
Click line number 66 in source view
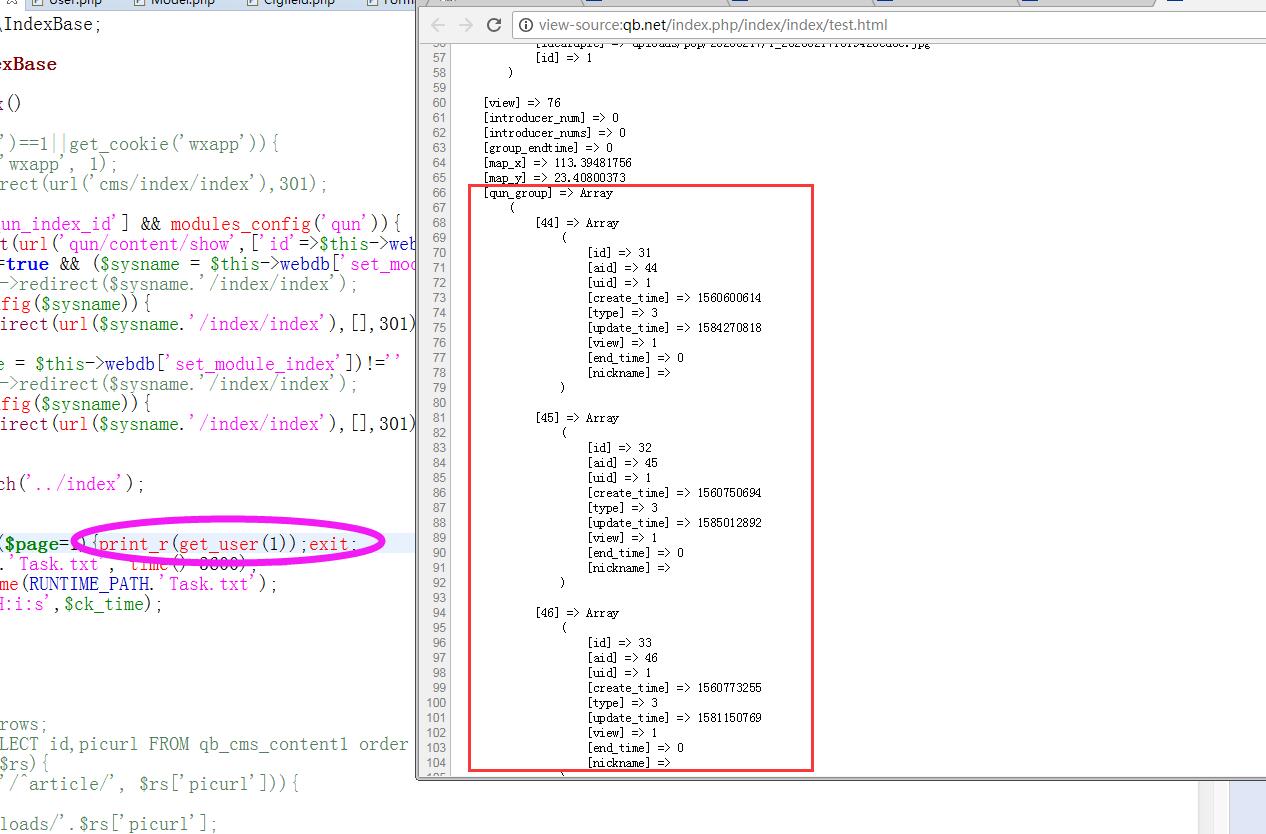tap(439, 193)
